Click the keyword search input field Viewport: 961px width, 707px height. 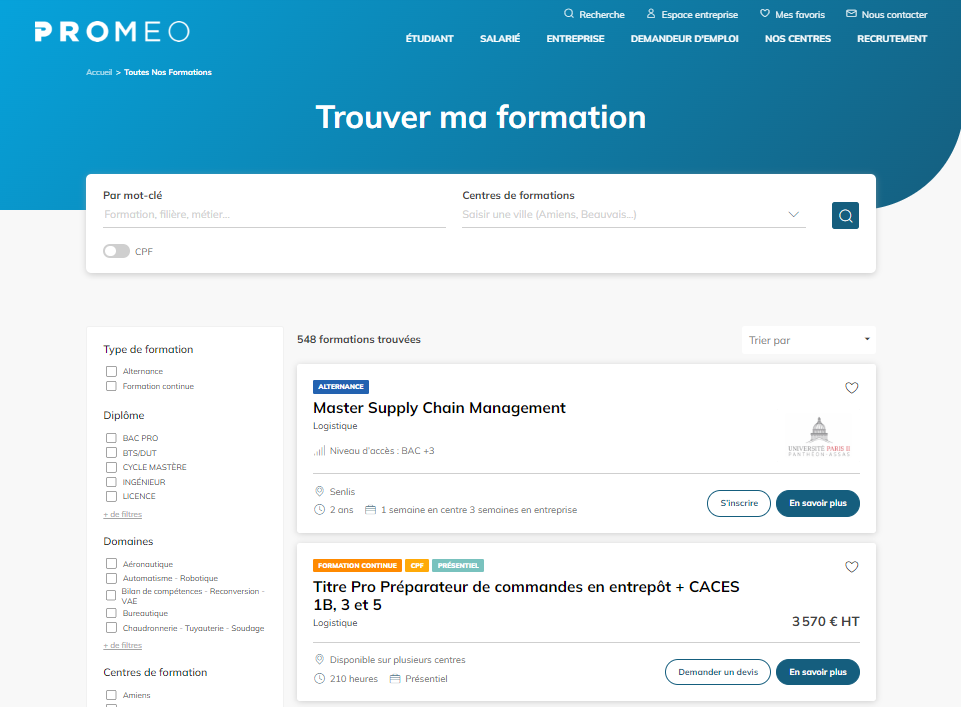pos(250,214)
